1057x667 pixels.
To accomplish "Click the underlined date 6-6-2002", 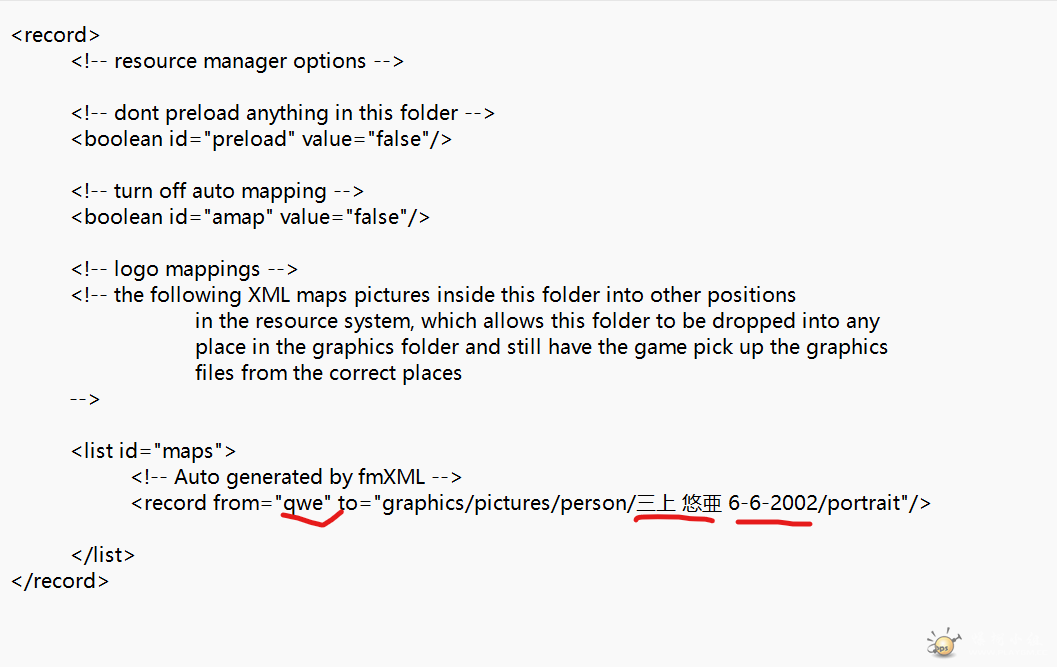I will pyautogui.click(x=773, y=503).
